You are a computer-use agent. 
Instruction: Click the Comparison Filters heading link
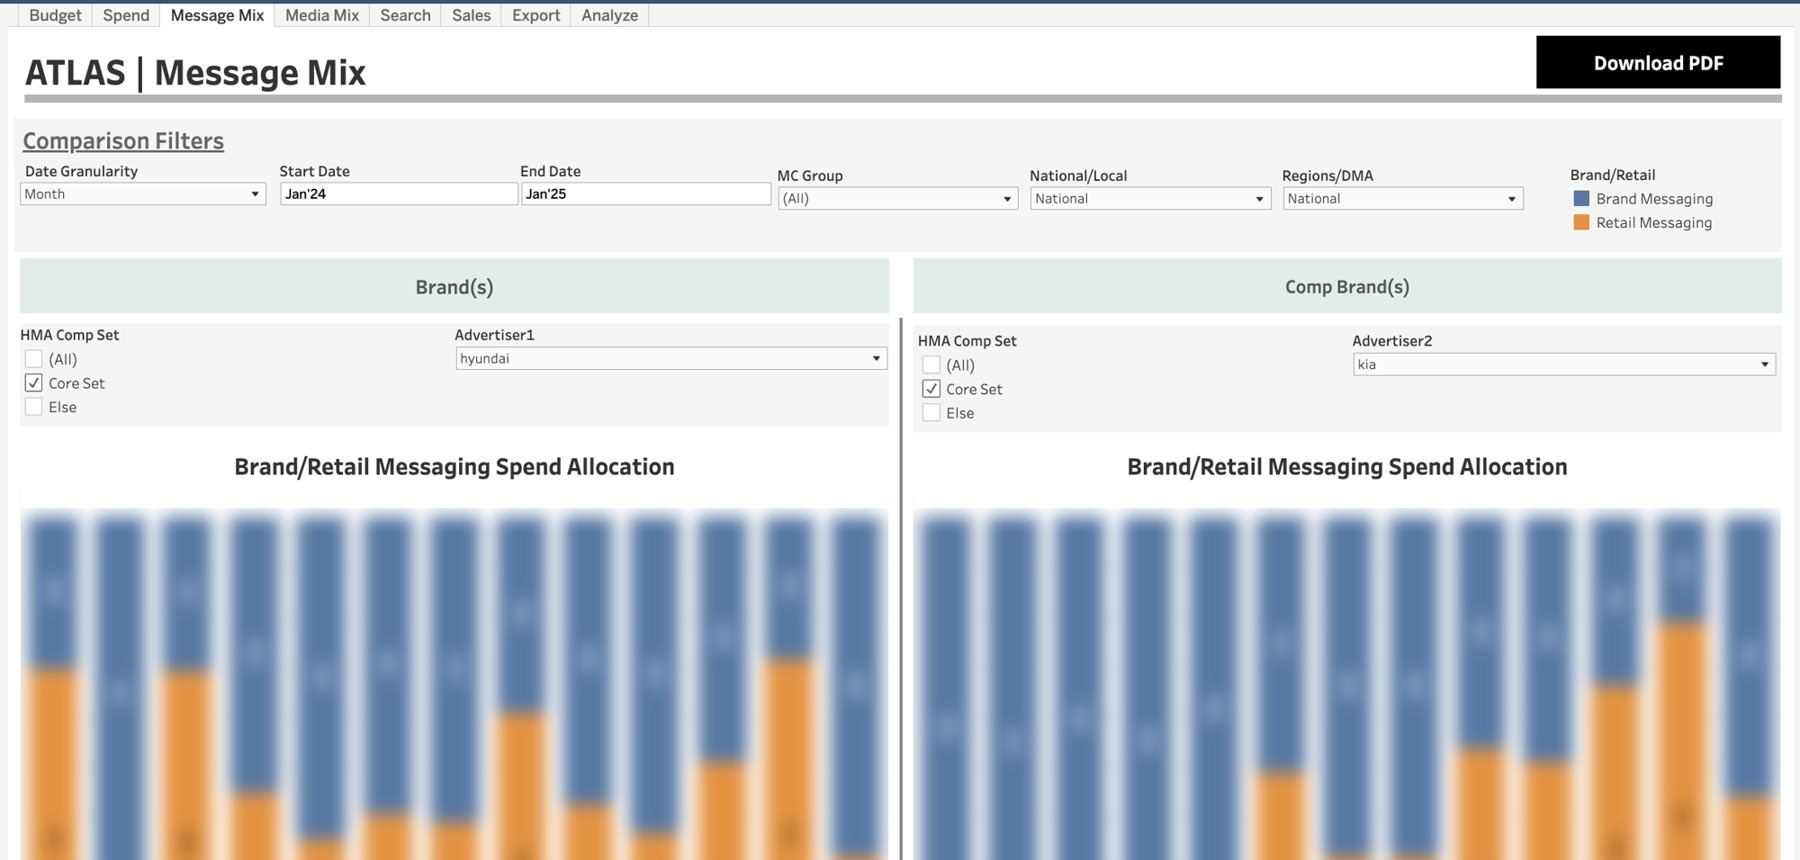[123, 141]
